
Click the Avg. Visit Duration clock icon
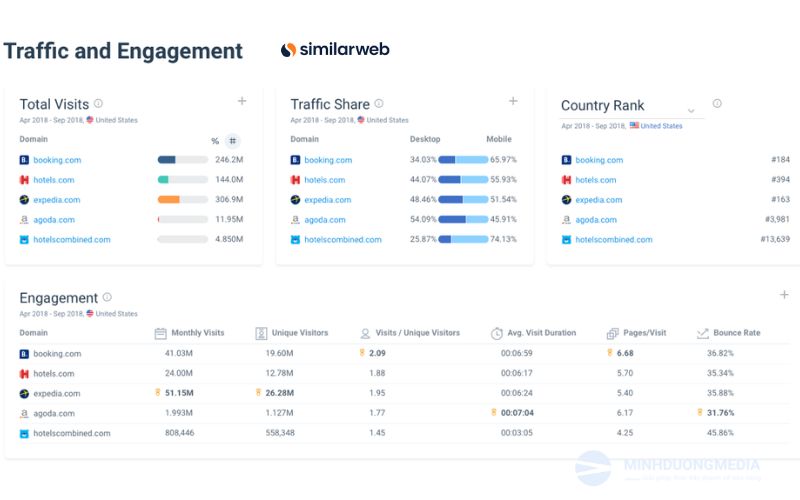click(496, 333)
